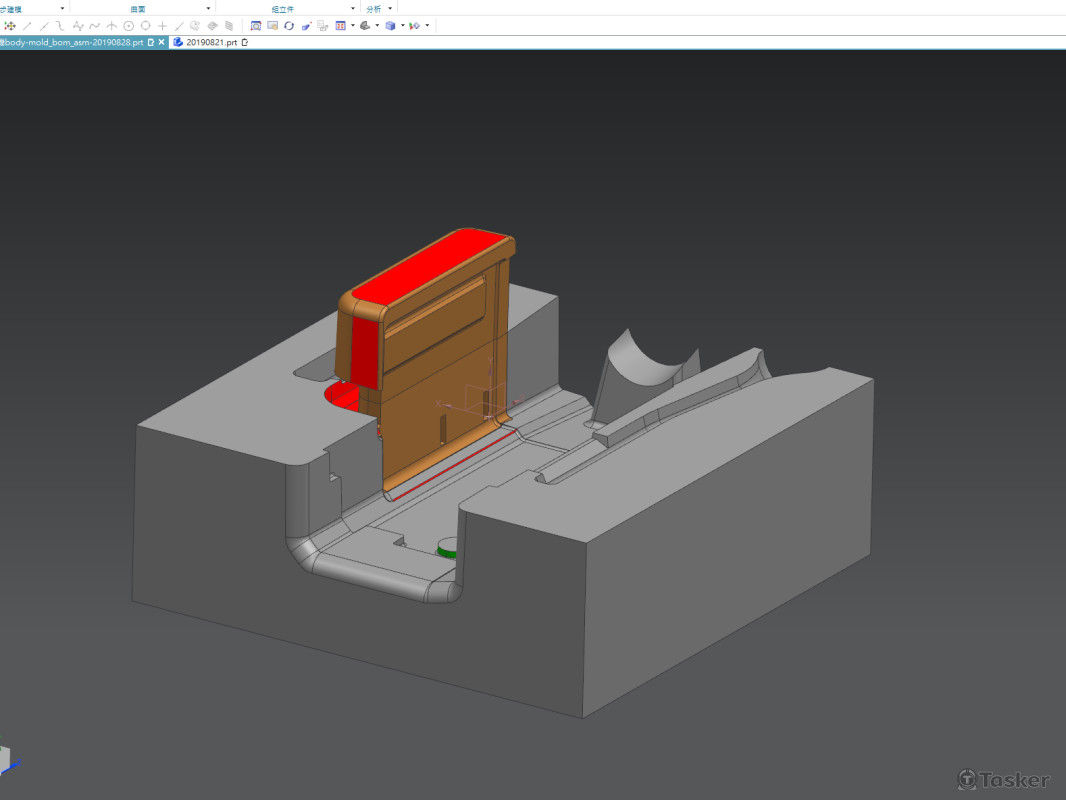Click the circular arrows refresh icon
1066x800 pixels.
coord(289,26)
